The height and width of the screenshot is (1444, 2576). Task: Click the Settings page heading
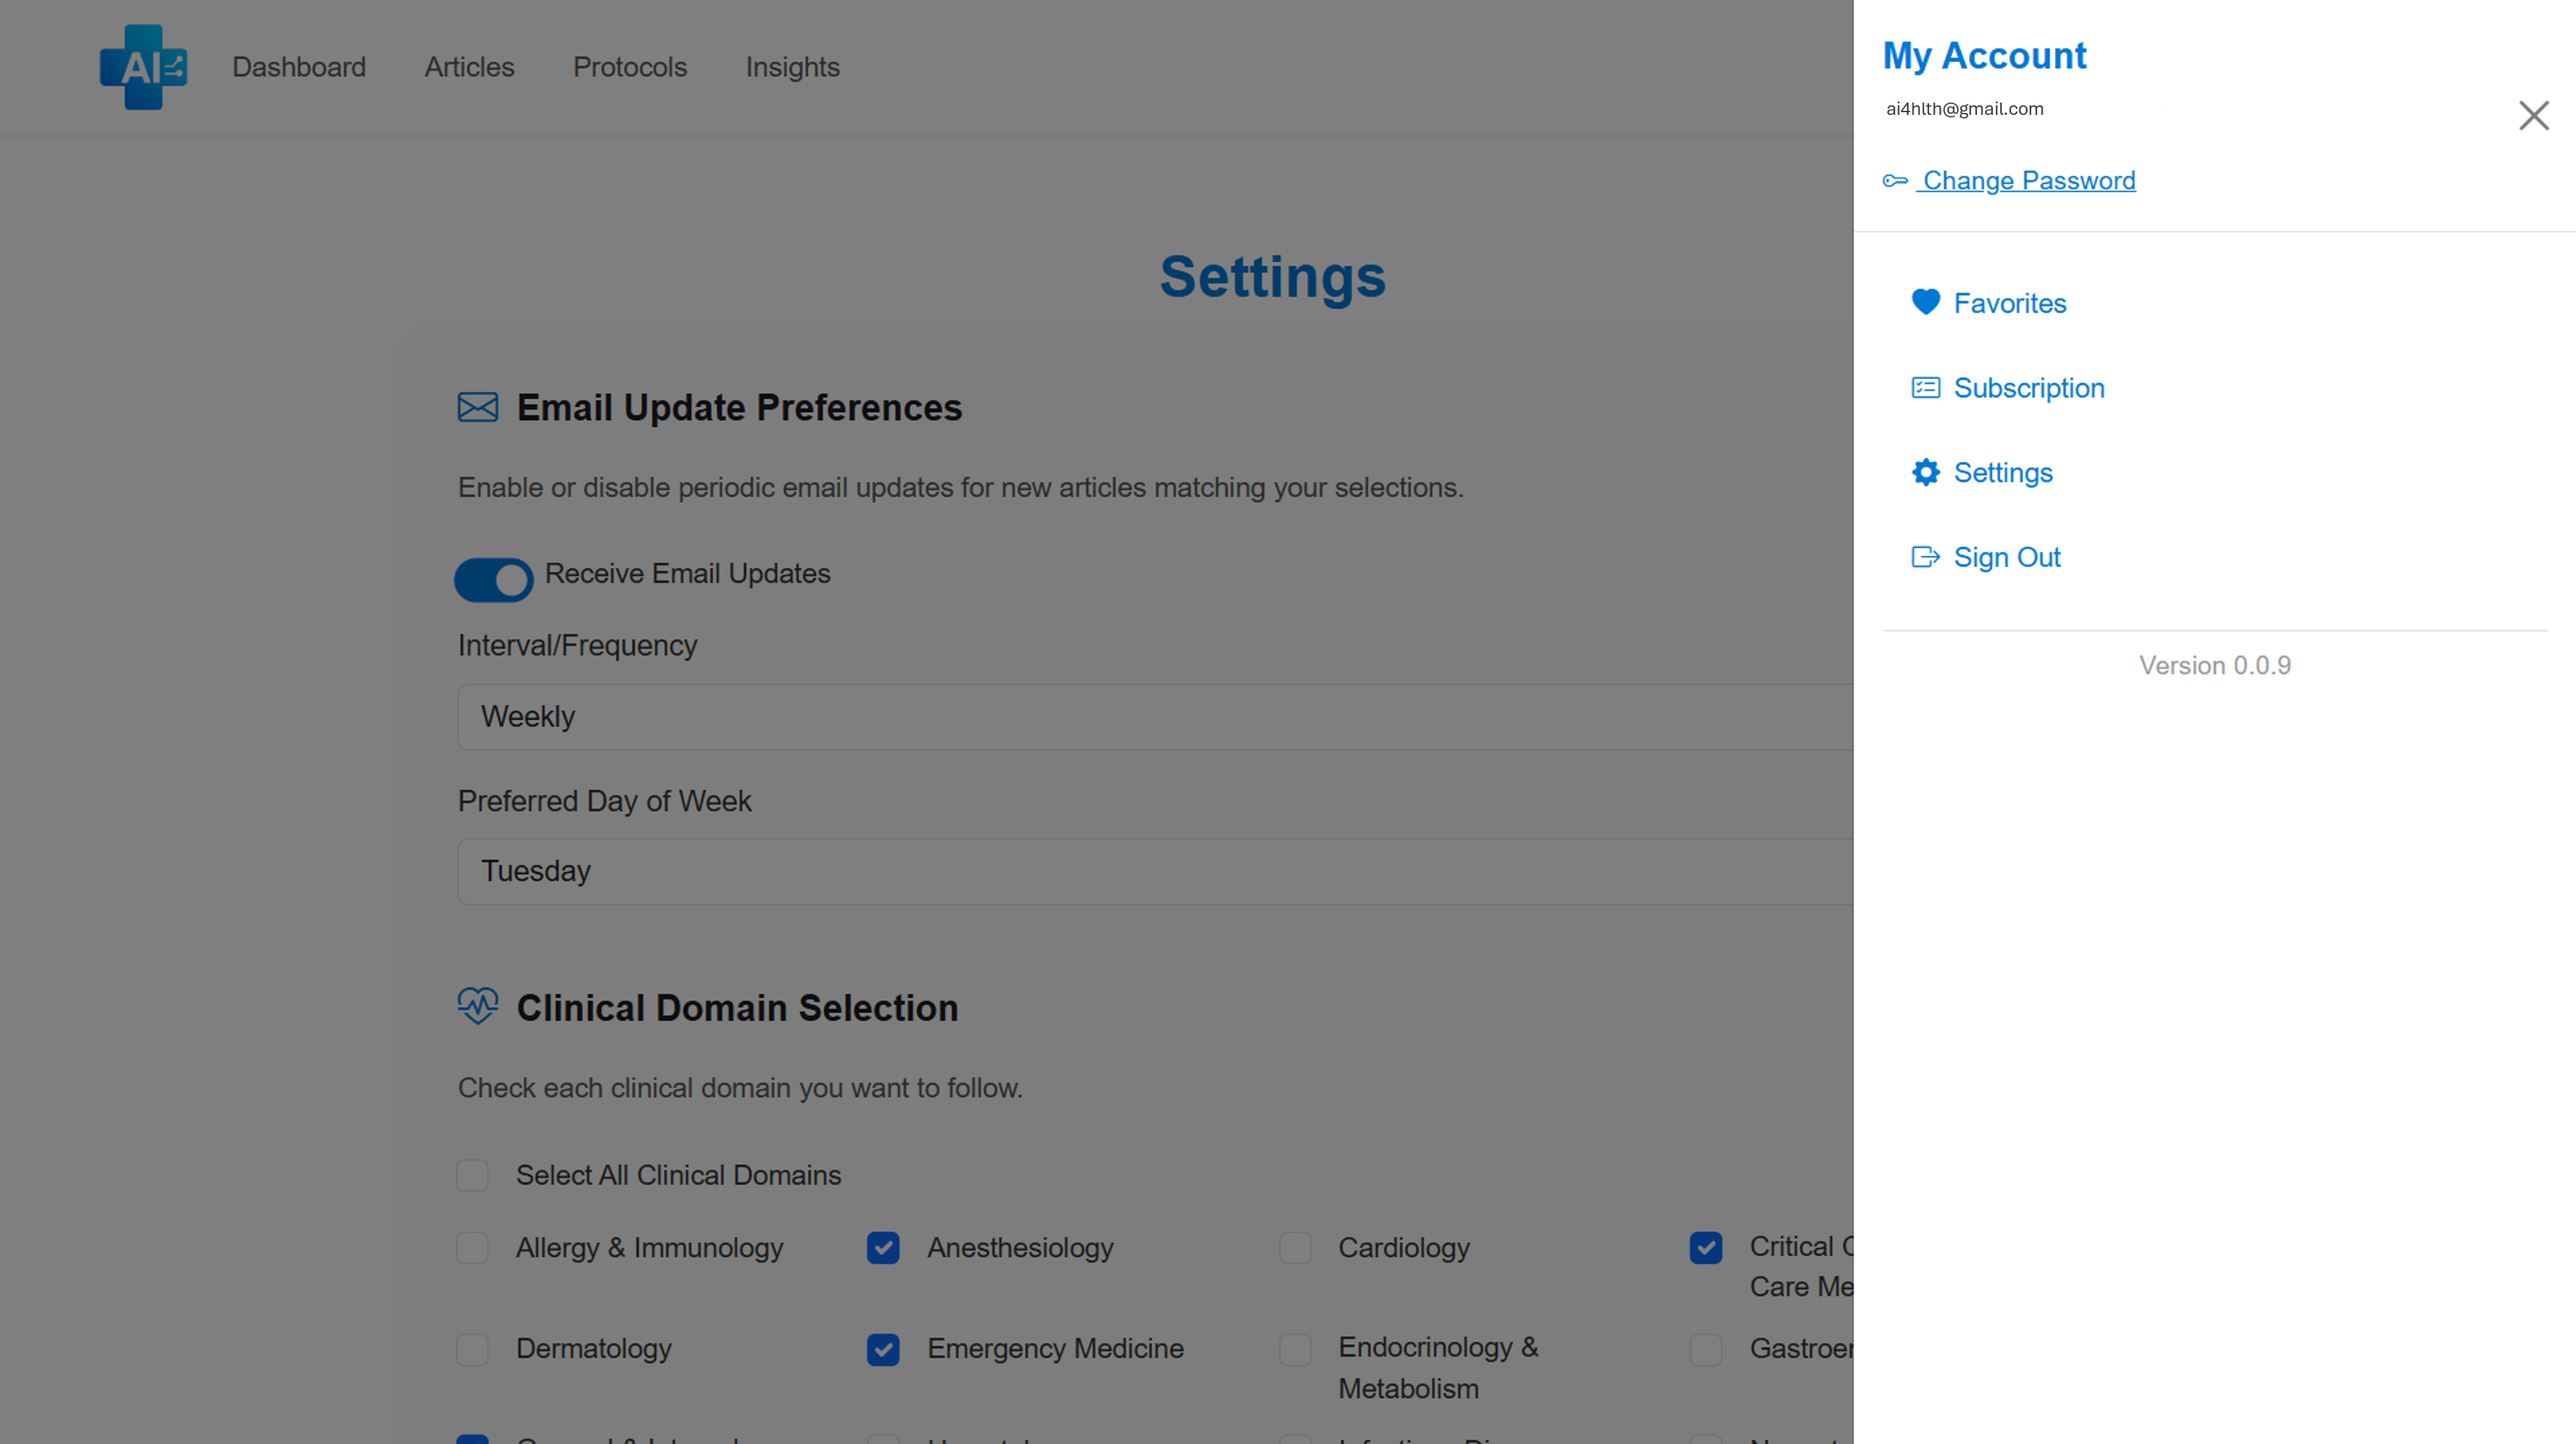point(1273,276)
